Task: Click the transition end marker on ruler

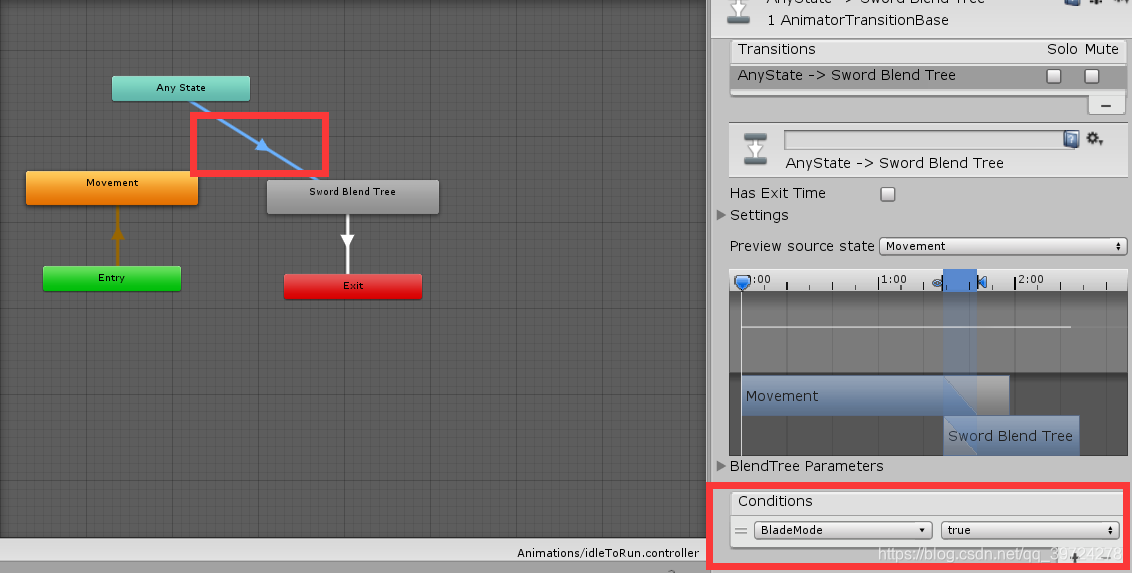Action: coord(982,282)
